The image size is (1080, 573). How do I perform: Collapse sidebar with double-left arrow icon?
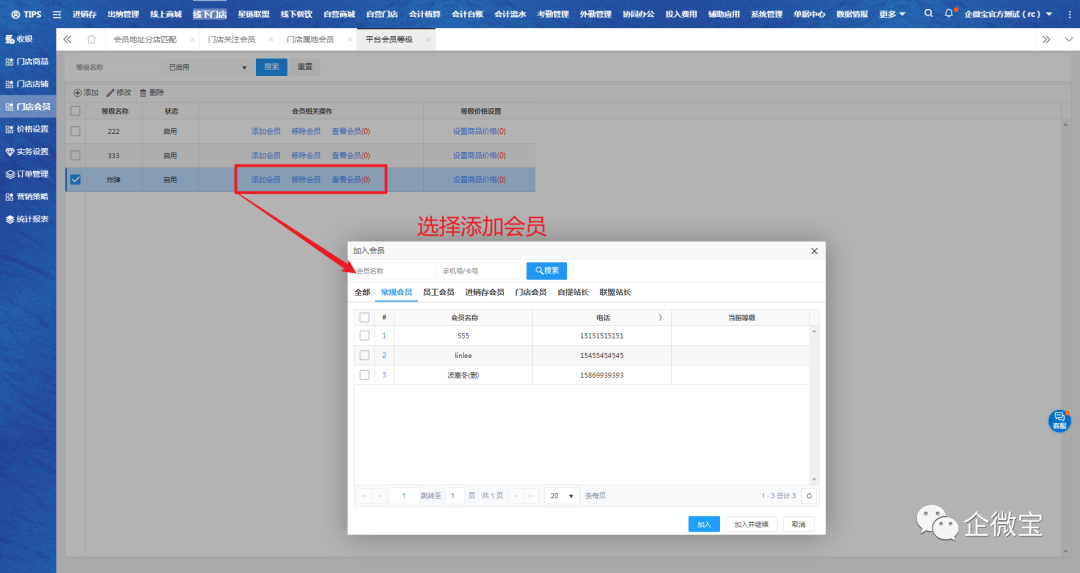(67, 39)
